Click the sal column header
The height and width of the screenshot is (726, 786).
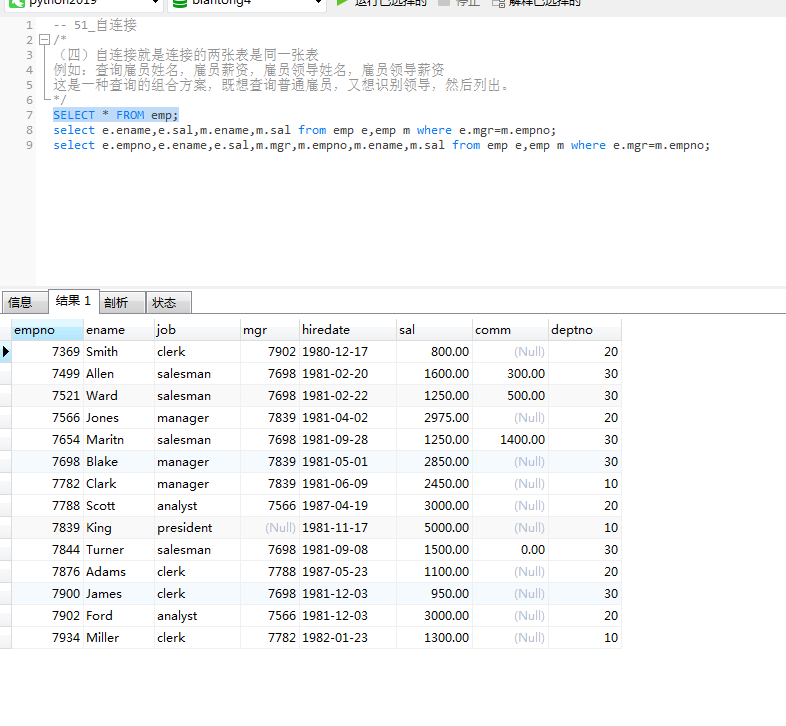point(434,330)
